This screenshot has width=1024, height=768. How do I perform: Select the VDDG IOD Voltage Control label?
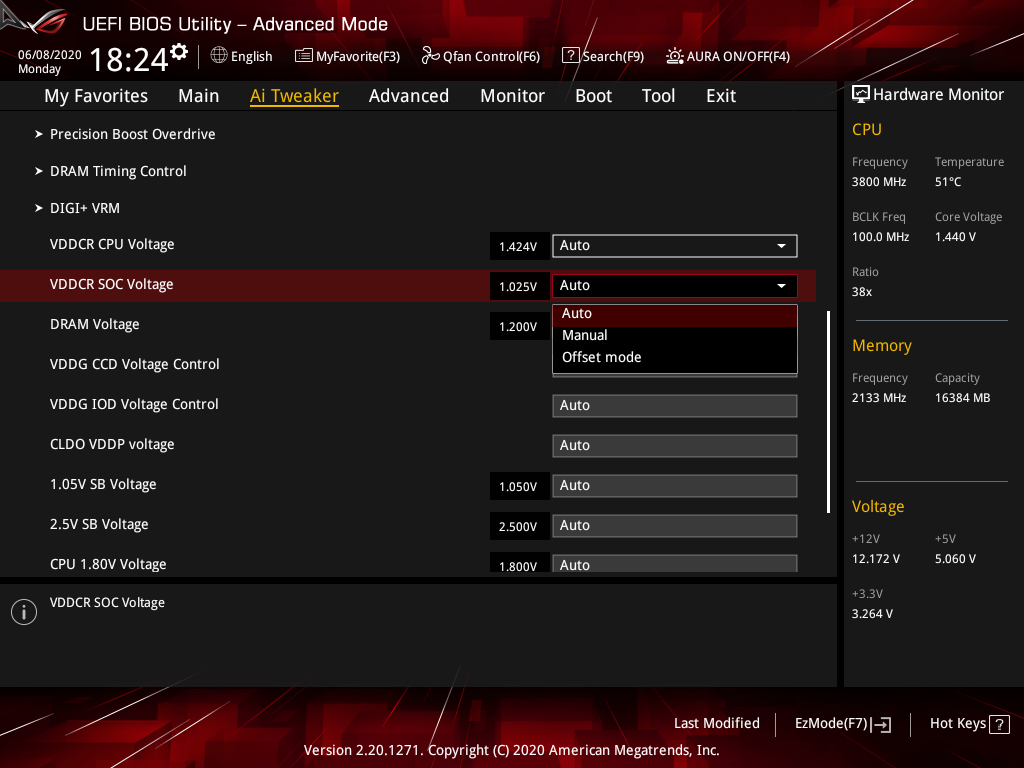(x=134, y=404)
